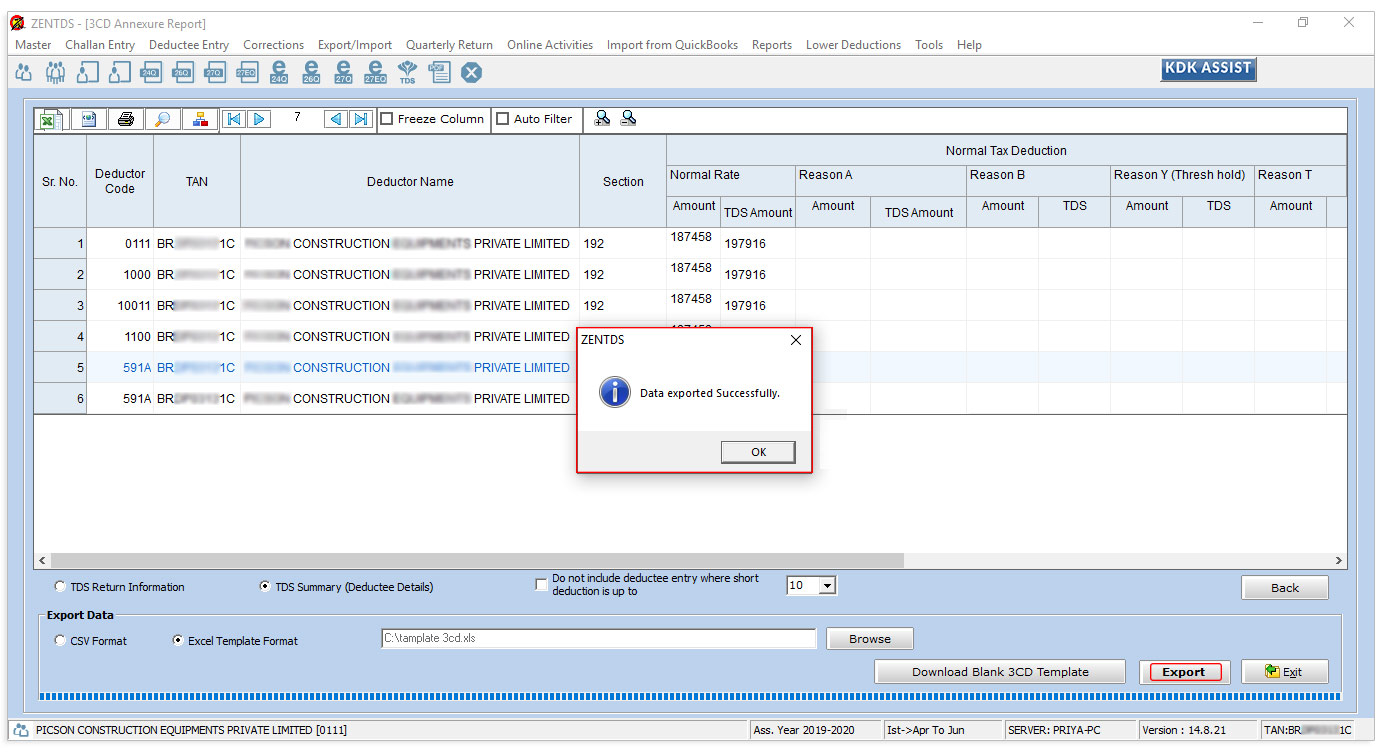Enable the Freeze Column checkbox
This screenshot has width=1385, height=752.
click(387, 119)
